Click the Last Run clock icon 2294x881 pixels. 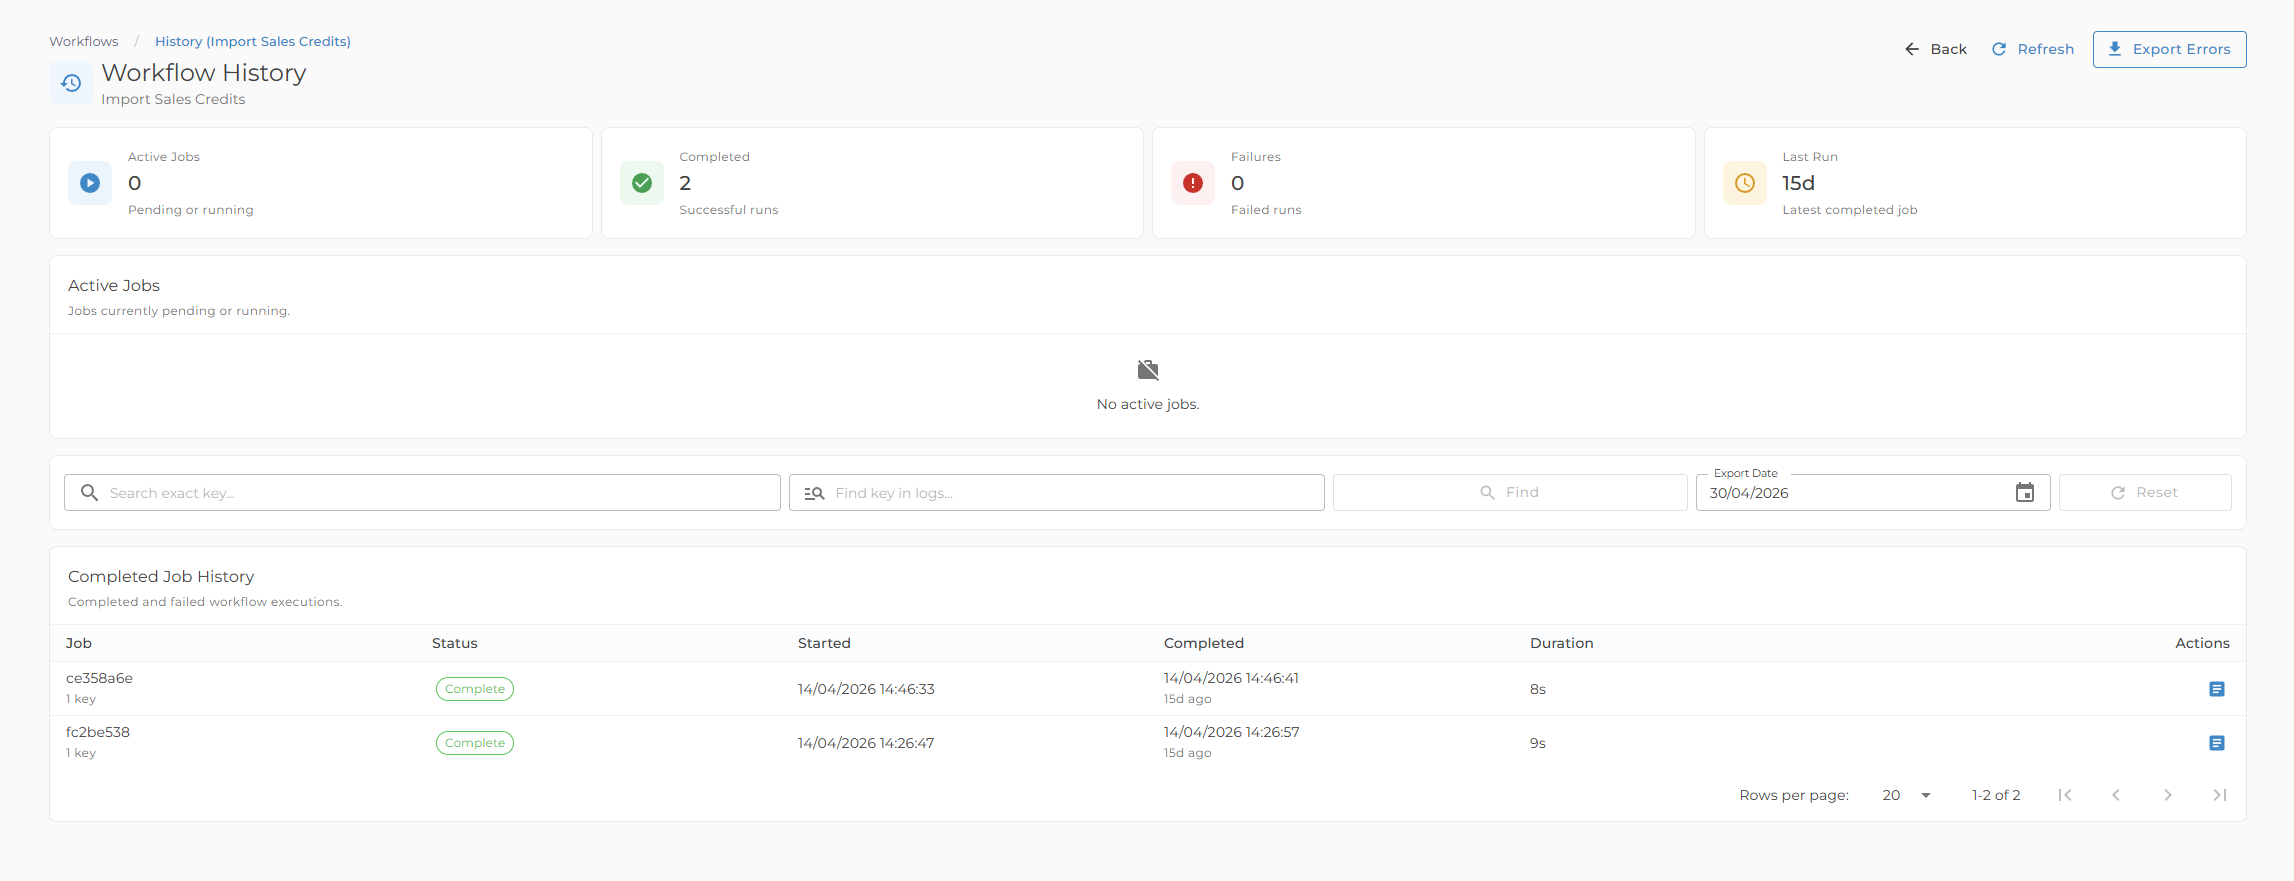[x=1745, y=183]
